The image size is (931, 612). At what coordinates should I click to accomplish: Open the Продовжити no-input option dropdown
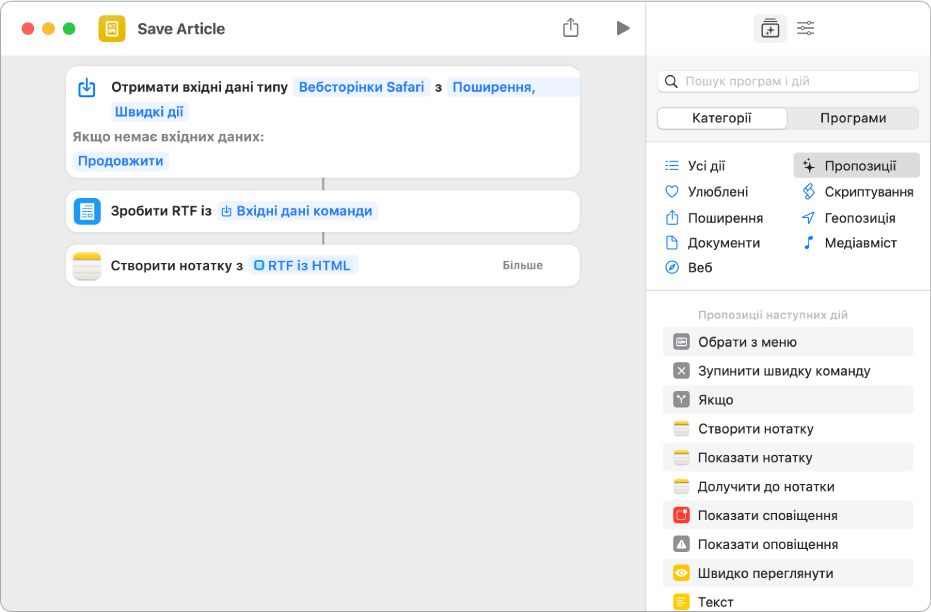pos(122,161)
